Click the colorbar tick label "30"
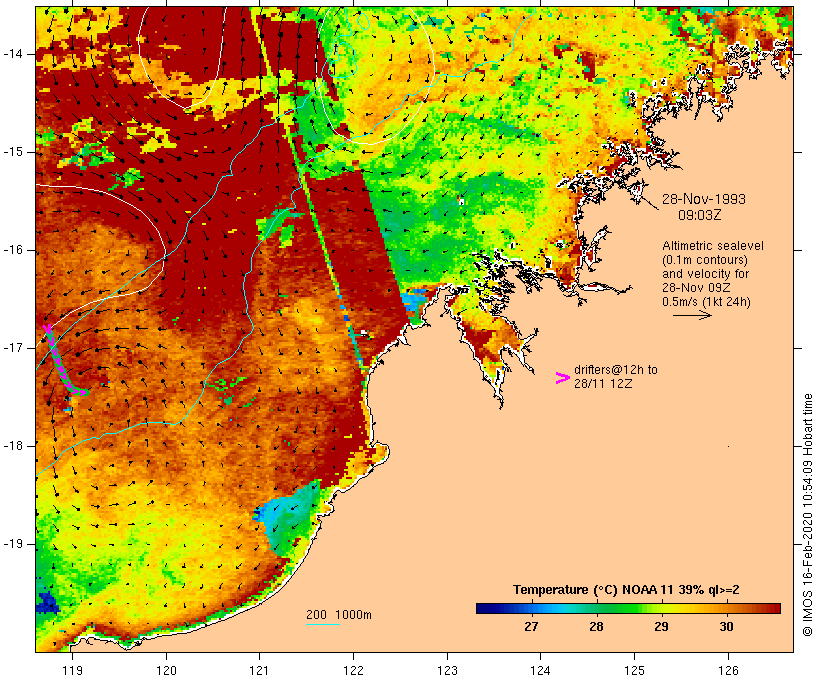 coord(726,626)
